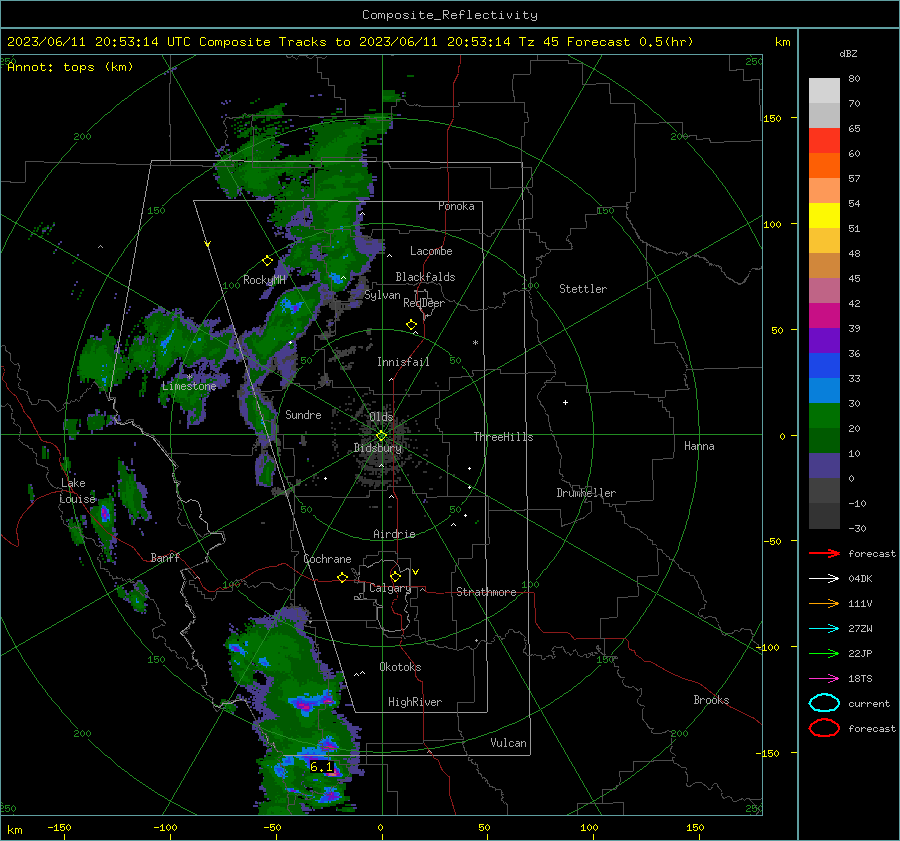
Task: Click the Sundre city label
Action: pos(303,414)
